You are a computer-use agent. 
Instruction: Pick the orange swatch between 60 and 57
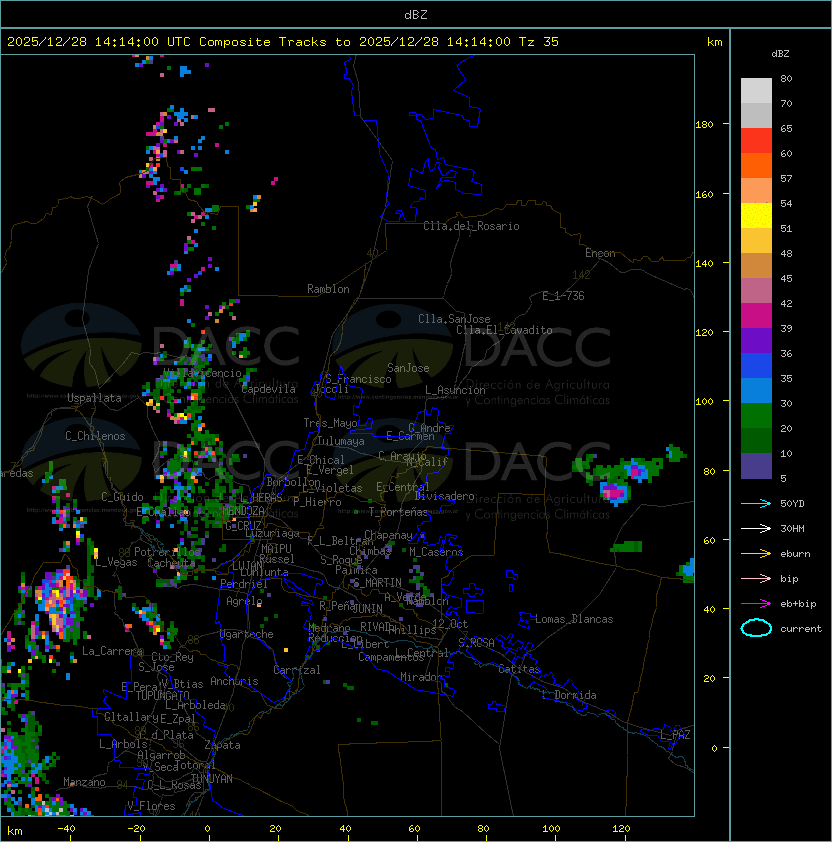[756, 165]
